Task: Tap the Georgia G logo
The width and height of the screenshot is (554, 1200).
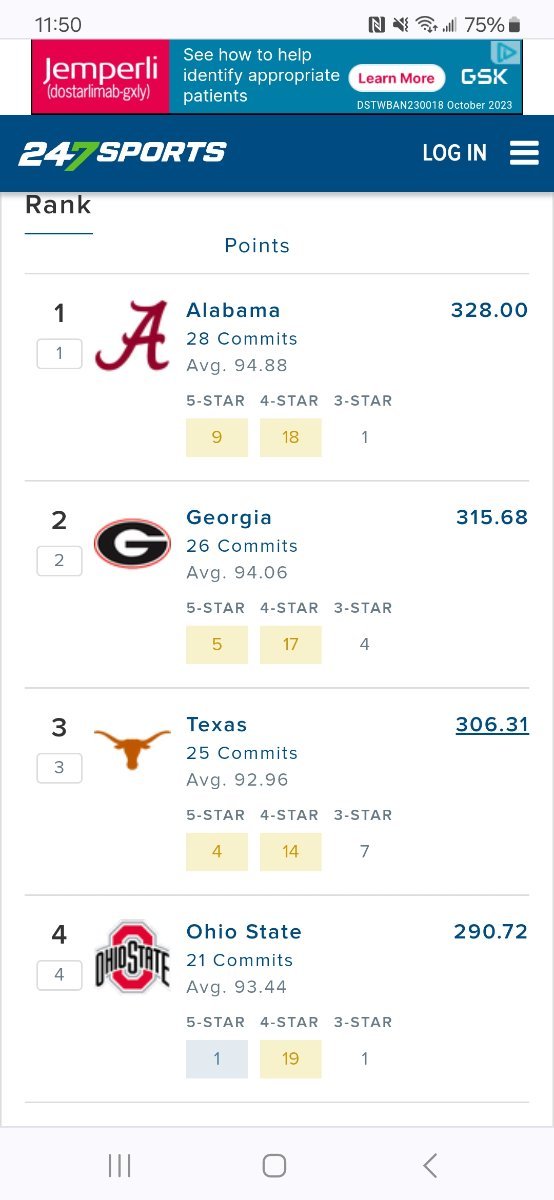Action: click(132, 543)
